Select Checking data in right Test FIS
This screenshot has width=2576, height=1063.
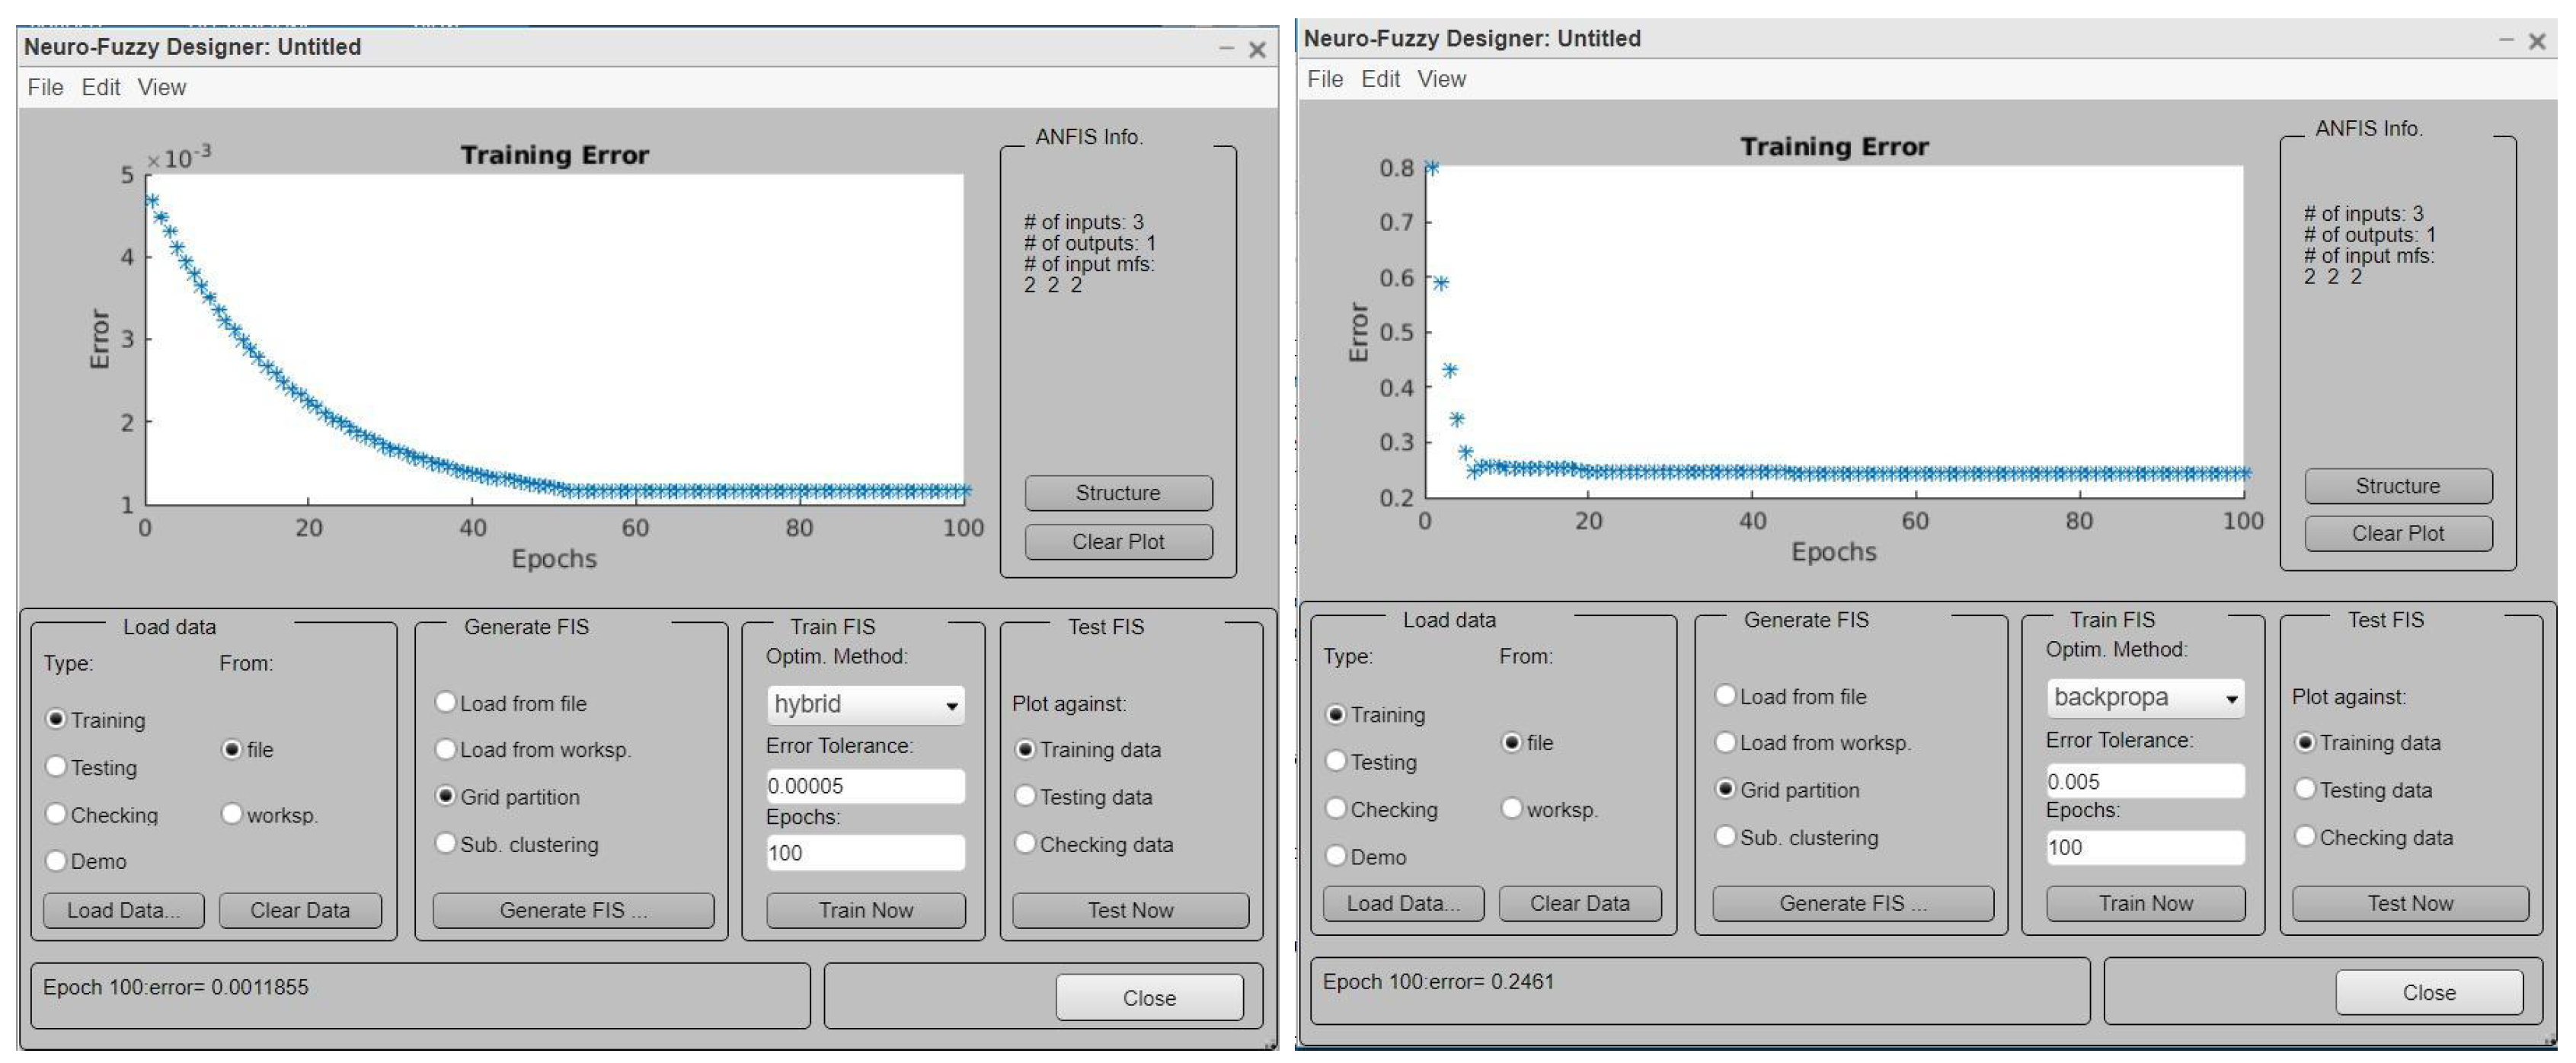tap(2305, 837)
